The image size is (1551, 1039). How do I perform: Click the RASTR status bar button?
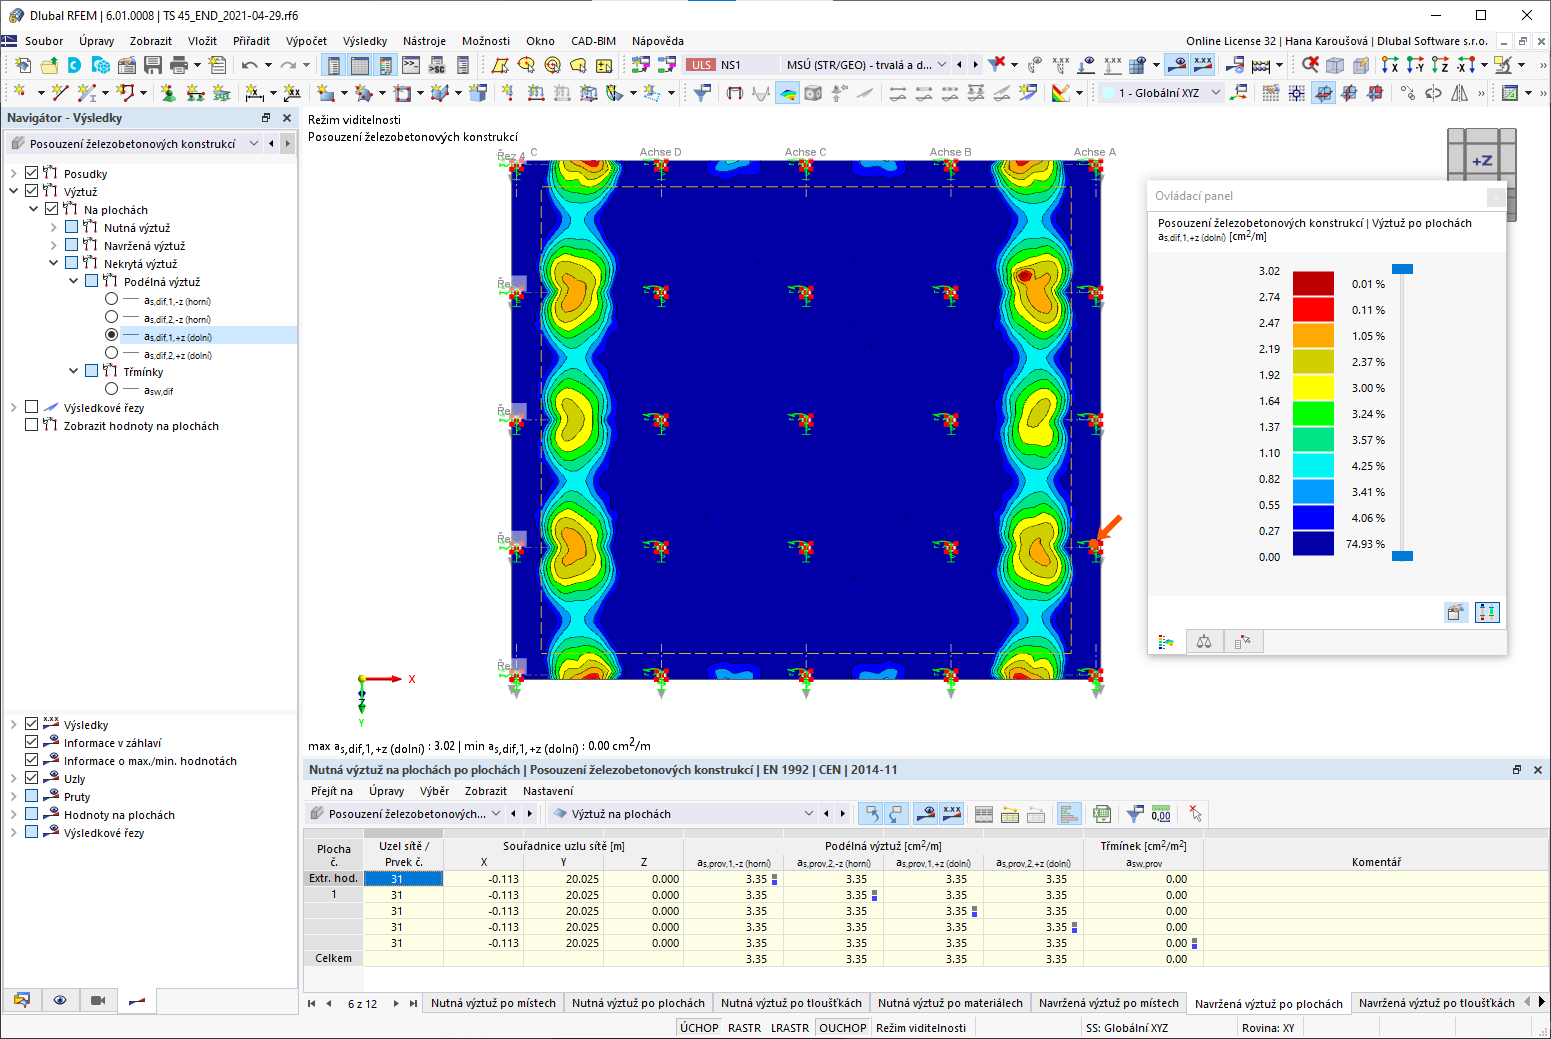[x=744, y=1028]
